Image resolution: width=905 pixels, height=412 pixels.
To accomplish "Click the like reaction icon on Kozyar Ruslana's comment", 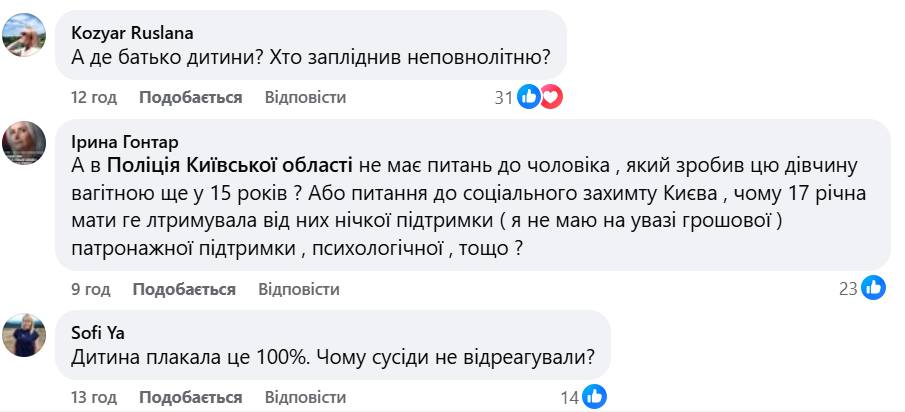I will pyautogui.click(x=529, y=97).
